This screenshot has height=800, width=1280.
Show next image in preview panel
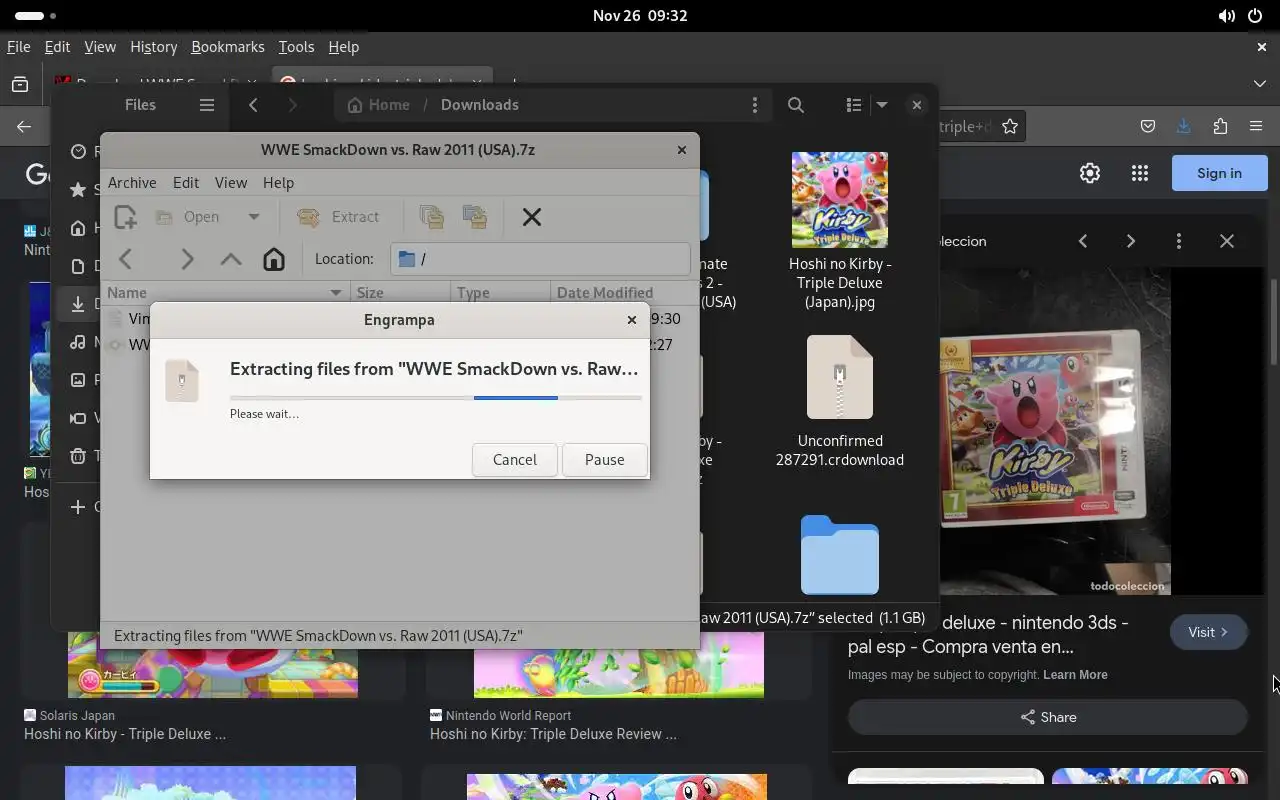click(1131, 241)
